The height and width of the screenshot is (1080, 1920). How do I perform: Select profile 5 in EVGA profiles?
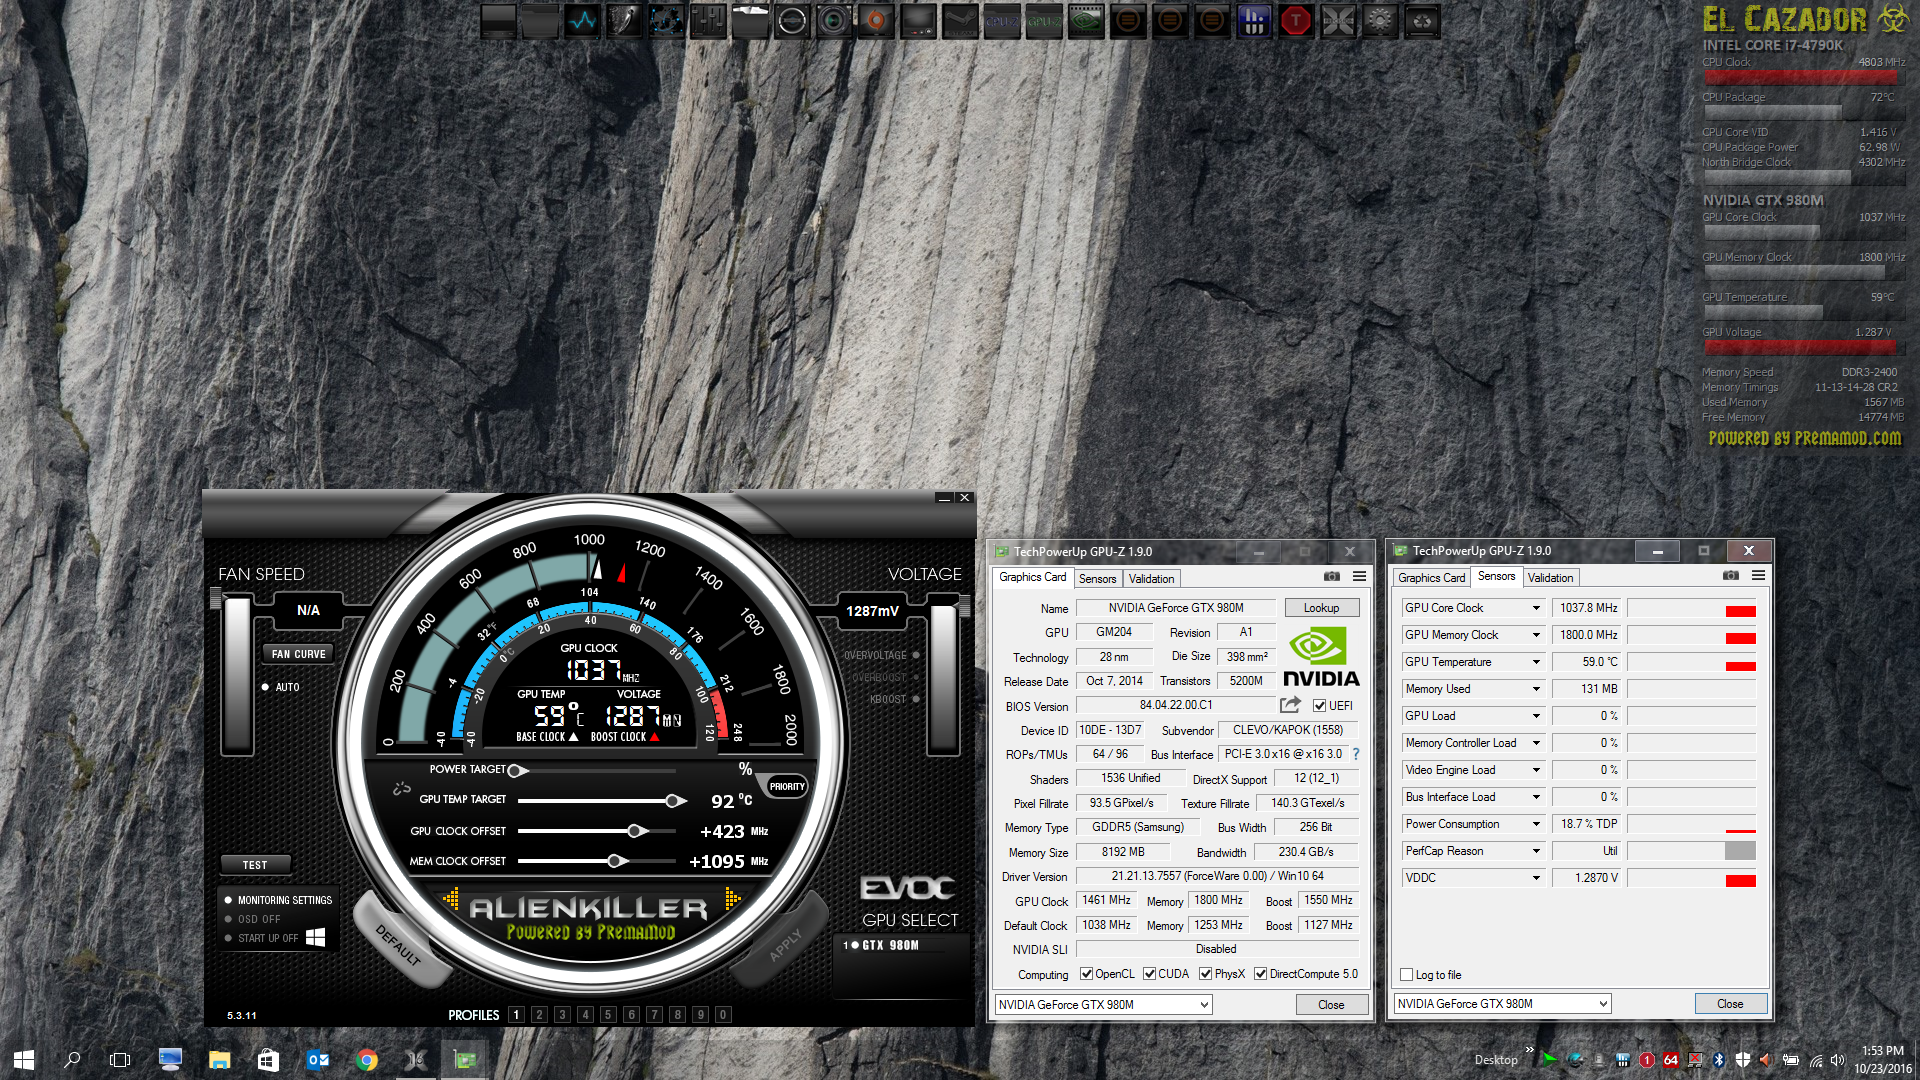(608, 1015)
